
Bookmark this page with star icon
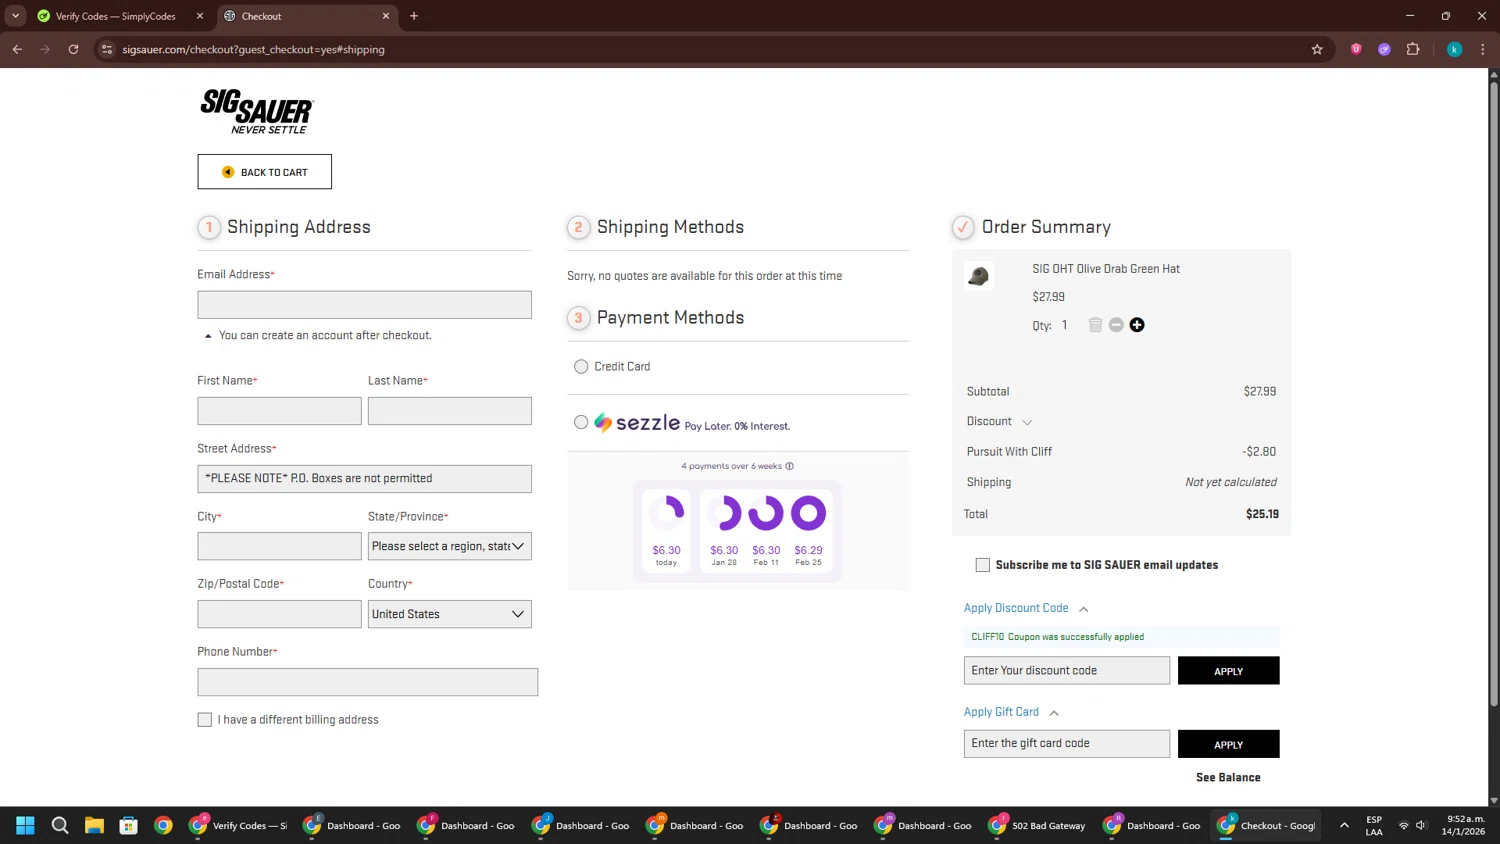pyautogui.click(x=1317, y=49)
